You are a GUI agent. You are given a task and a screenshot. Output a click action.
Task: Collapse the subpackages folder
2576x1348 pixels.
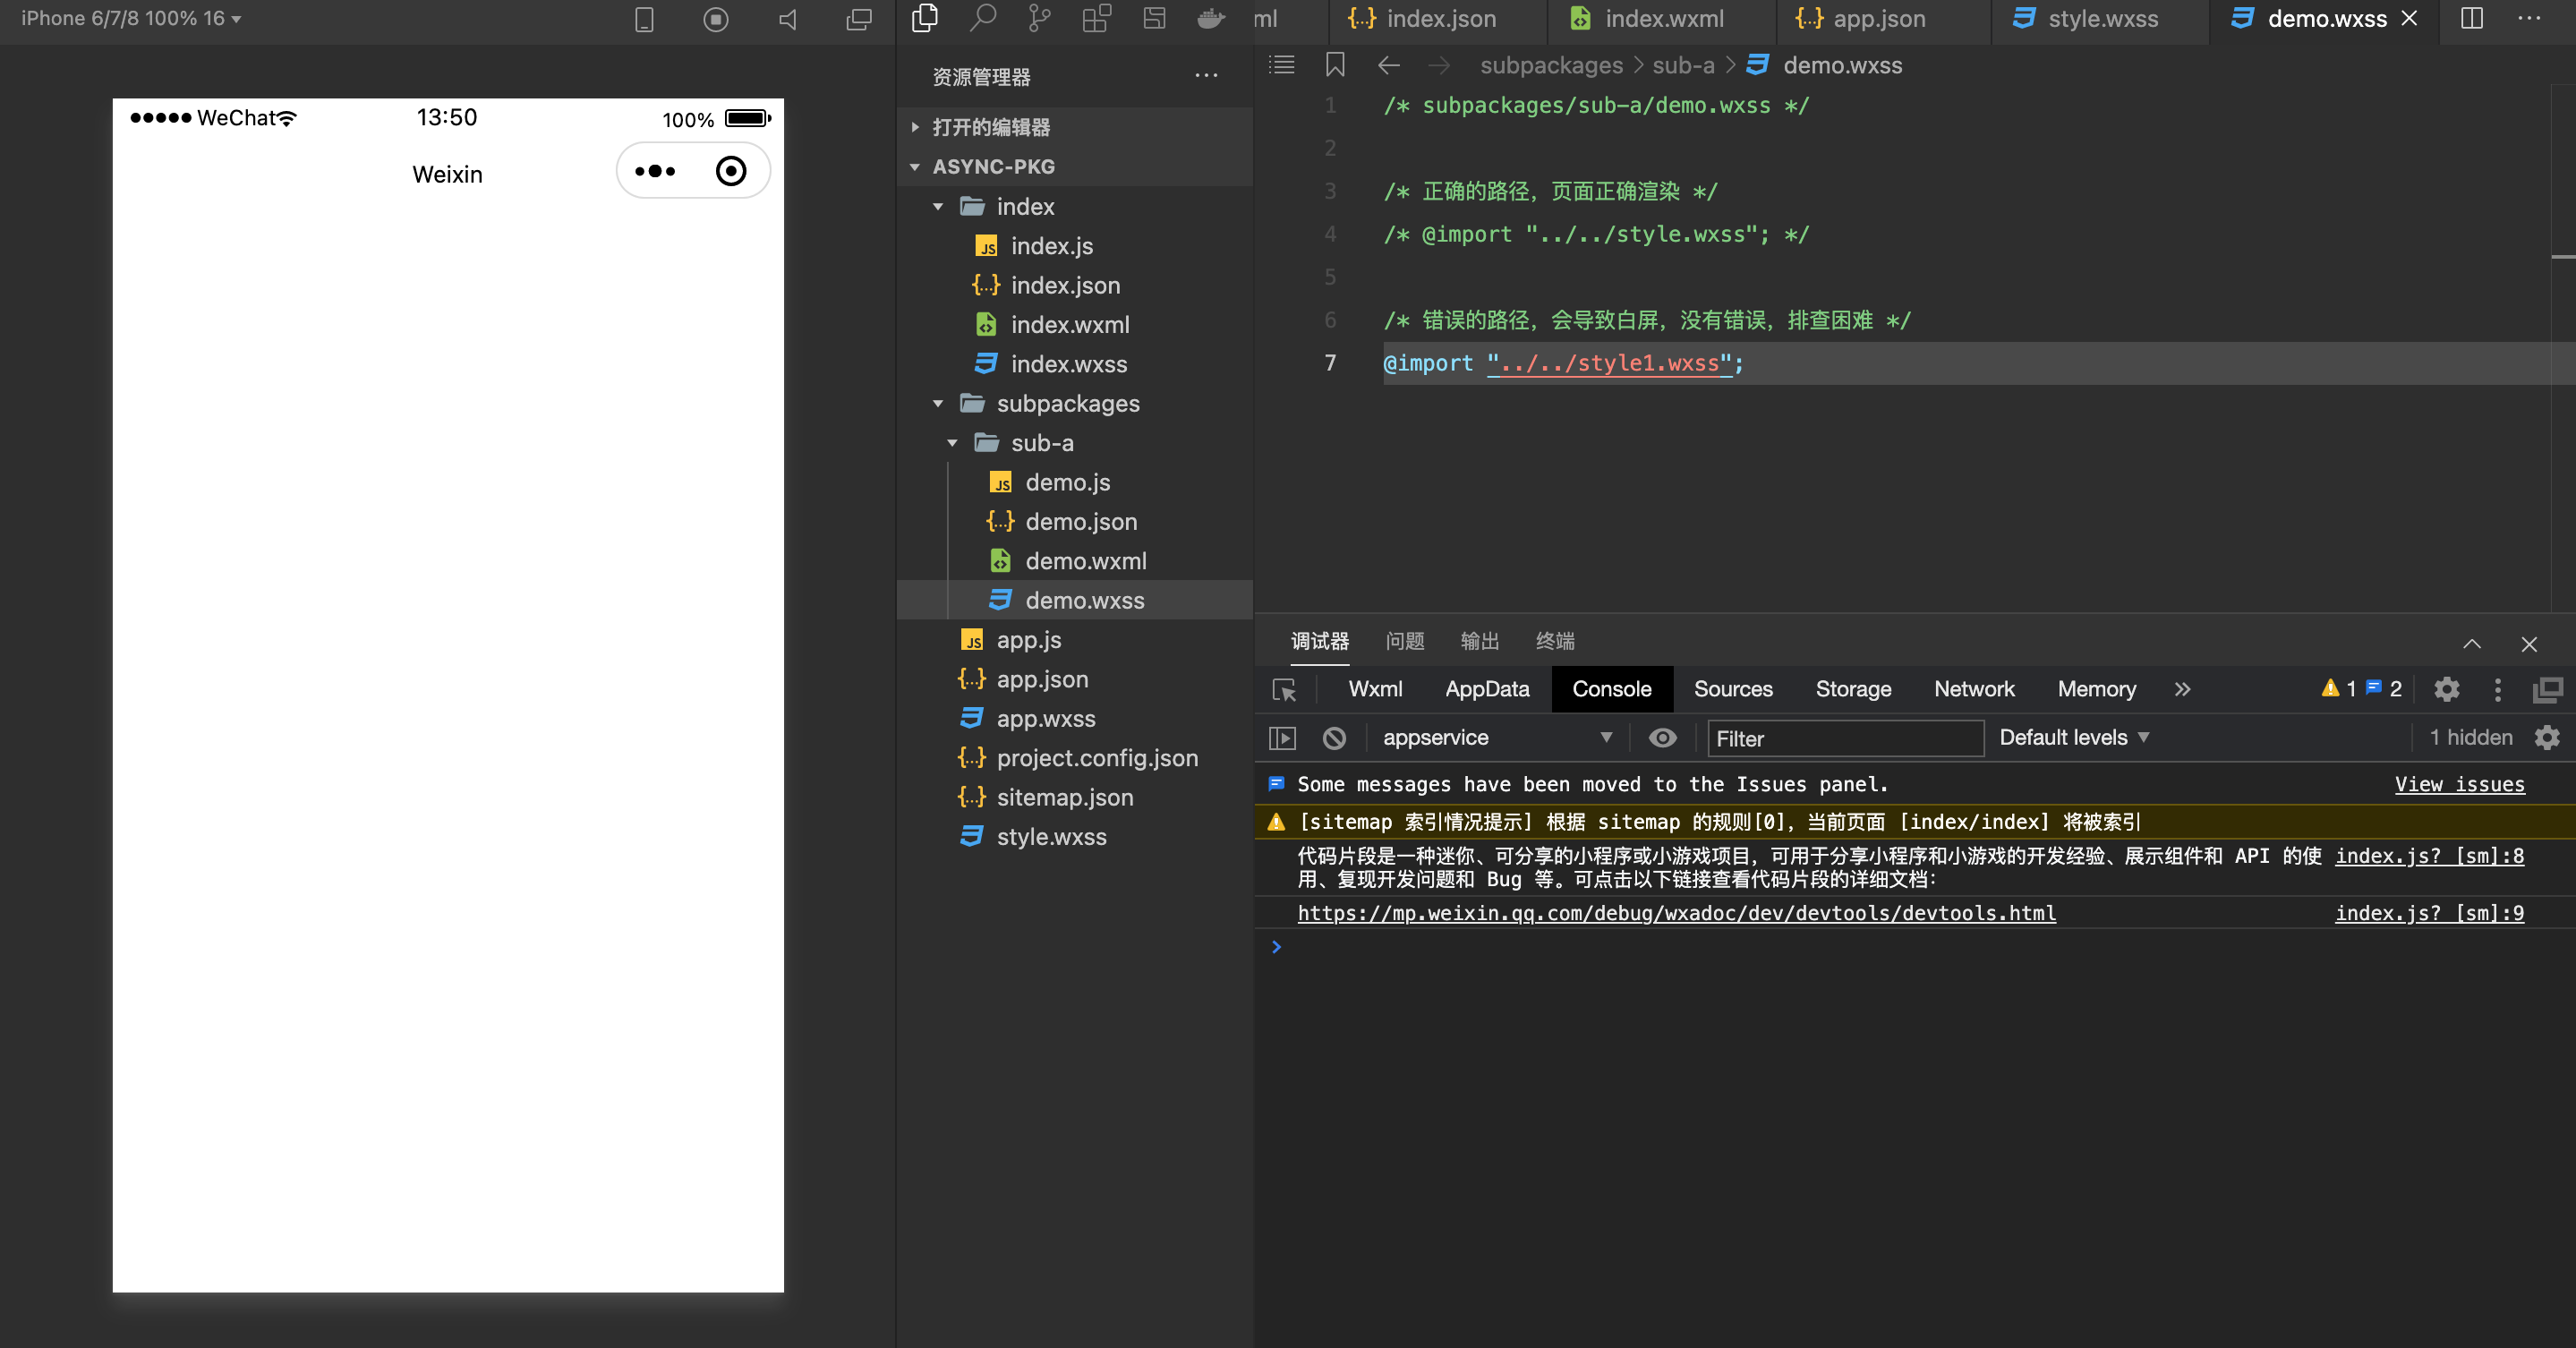point(1067,403)
